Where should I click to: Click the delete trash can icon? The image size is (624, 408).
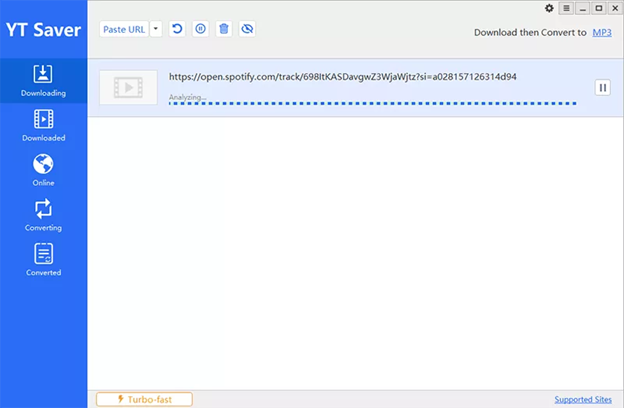point(224,29)
